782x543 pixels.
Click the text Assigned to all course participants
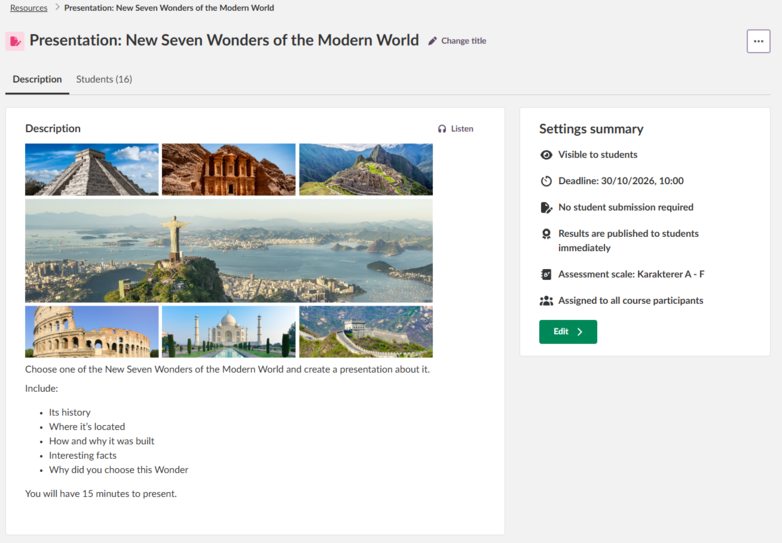631,301
